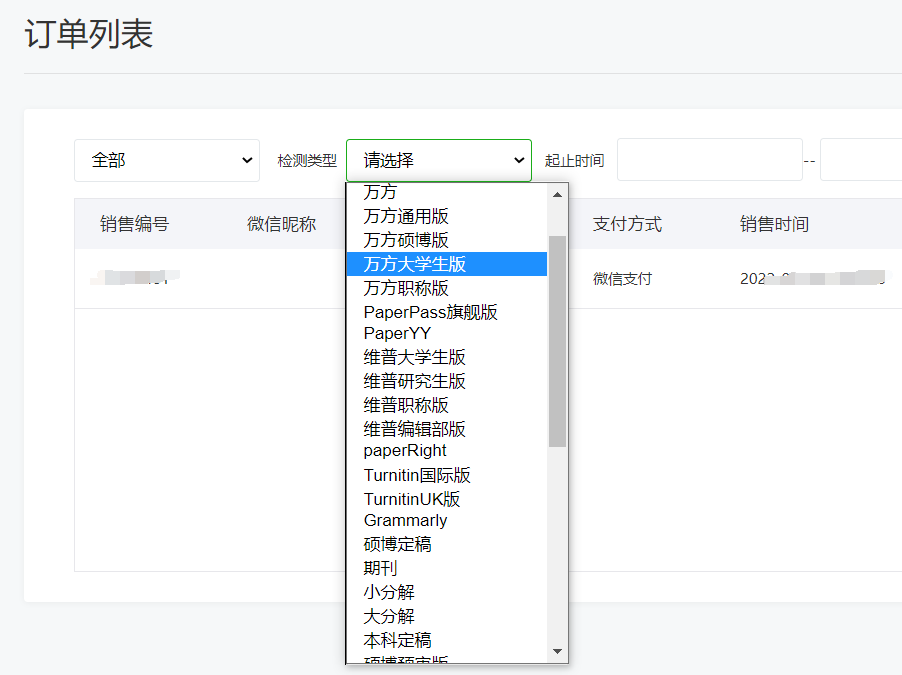Click the 支付方式 column header
Image resolution: width=902 pixels, height=675 pixels.
point(628,224)
